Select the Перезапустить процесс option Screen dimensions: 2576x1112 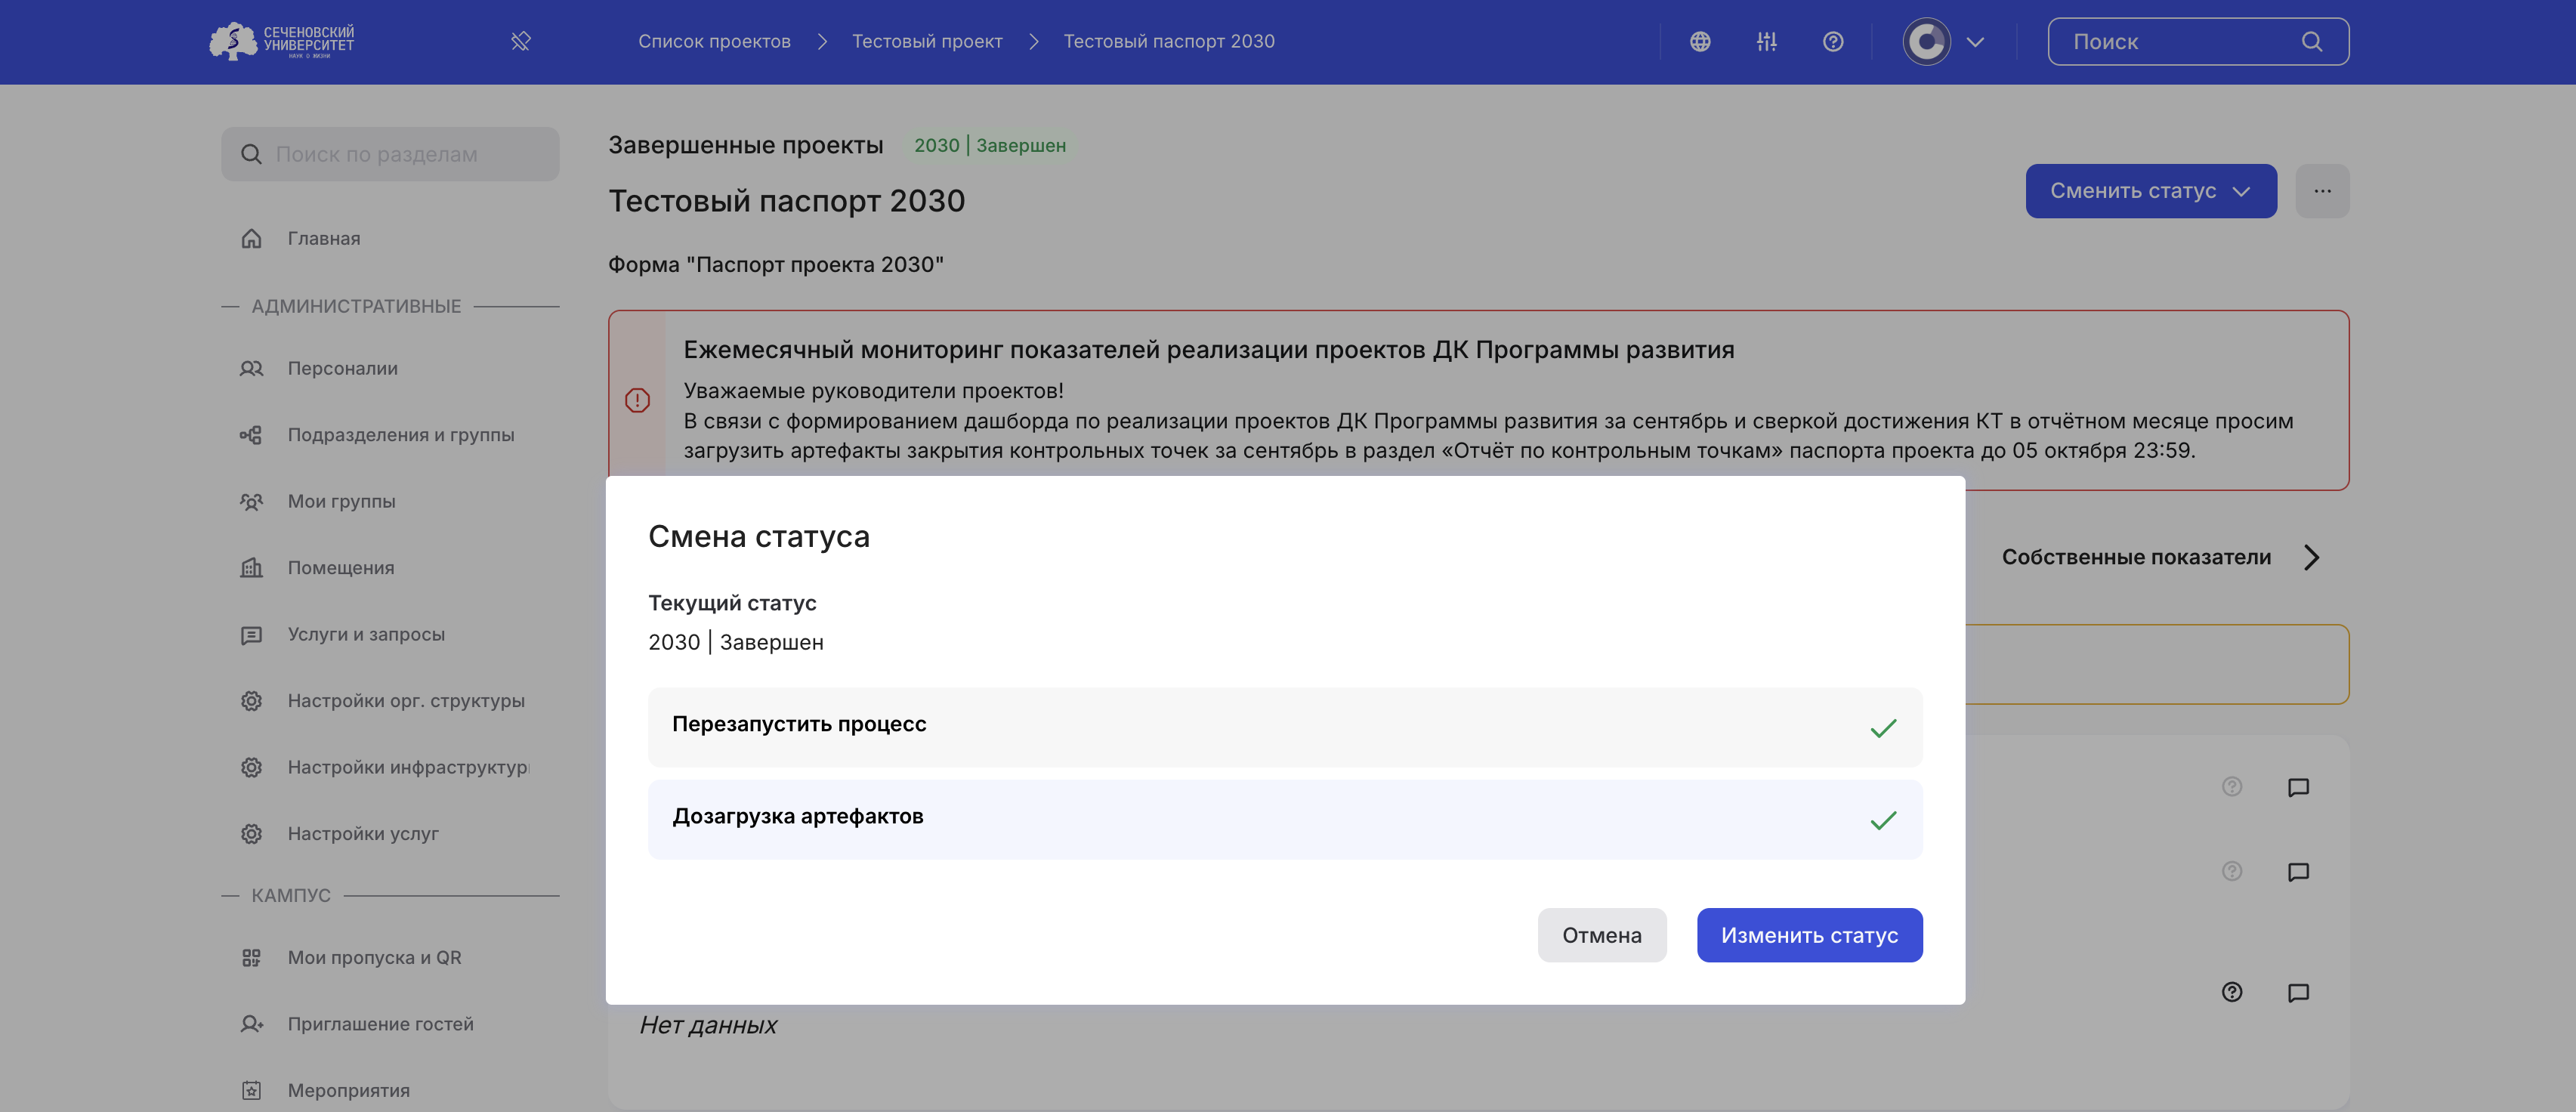pos(1284,726)
